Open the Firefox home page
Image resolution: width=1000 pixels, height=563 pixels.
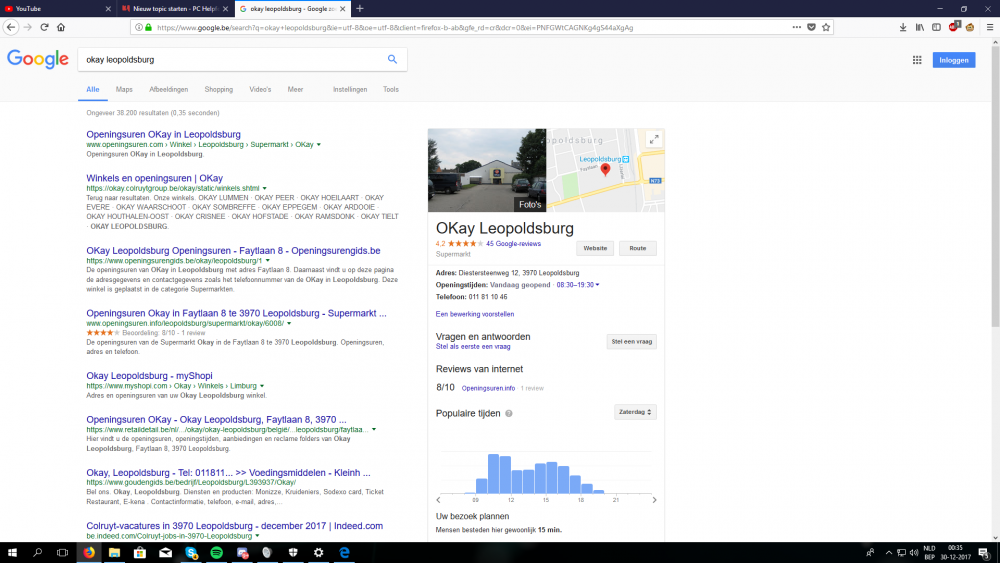pyautogui.click(x=61, y=27)
